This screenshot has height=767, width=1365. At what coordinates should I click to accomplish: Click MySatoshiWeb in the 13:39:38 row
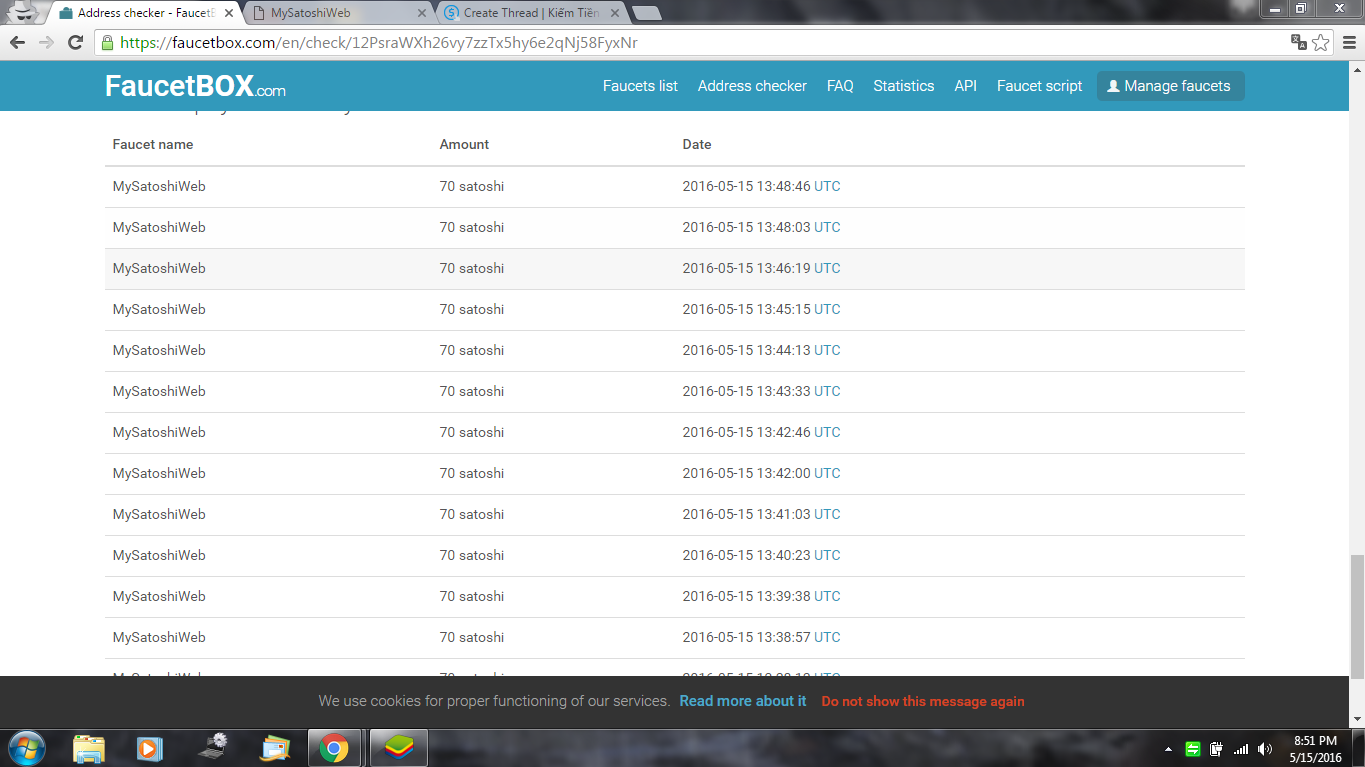pyautogui.click(x=159, y=596)
